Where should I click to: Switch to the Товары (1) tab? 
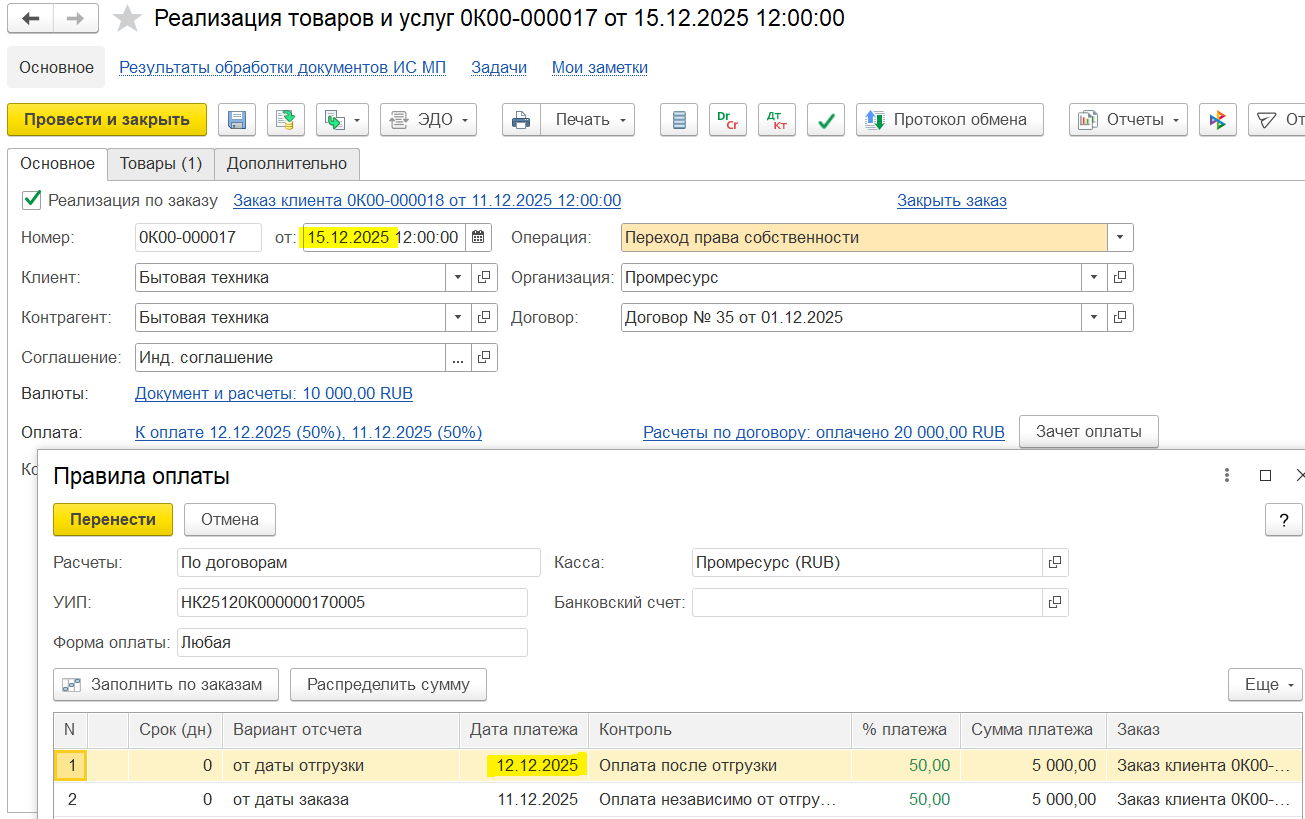[161, 163]
